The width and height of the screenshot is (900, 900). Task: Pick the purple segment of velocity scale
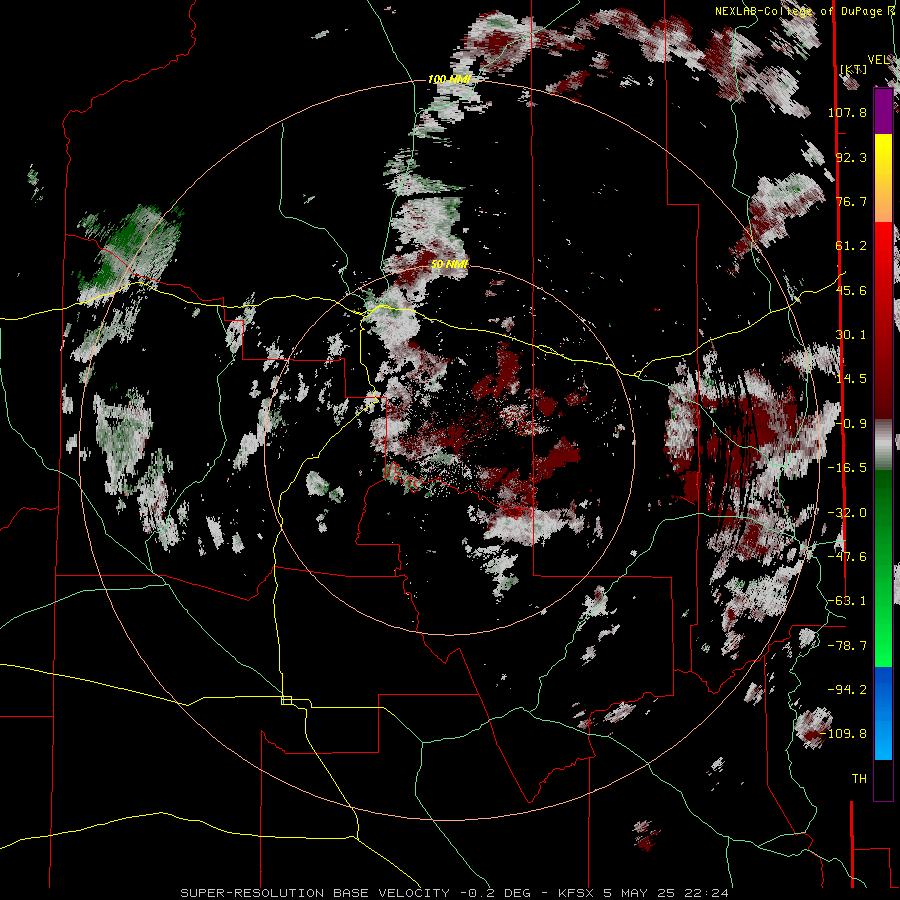(883, 111)
